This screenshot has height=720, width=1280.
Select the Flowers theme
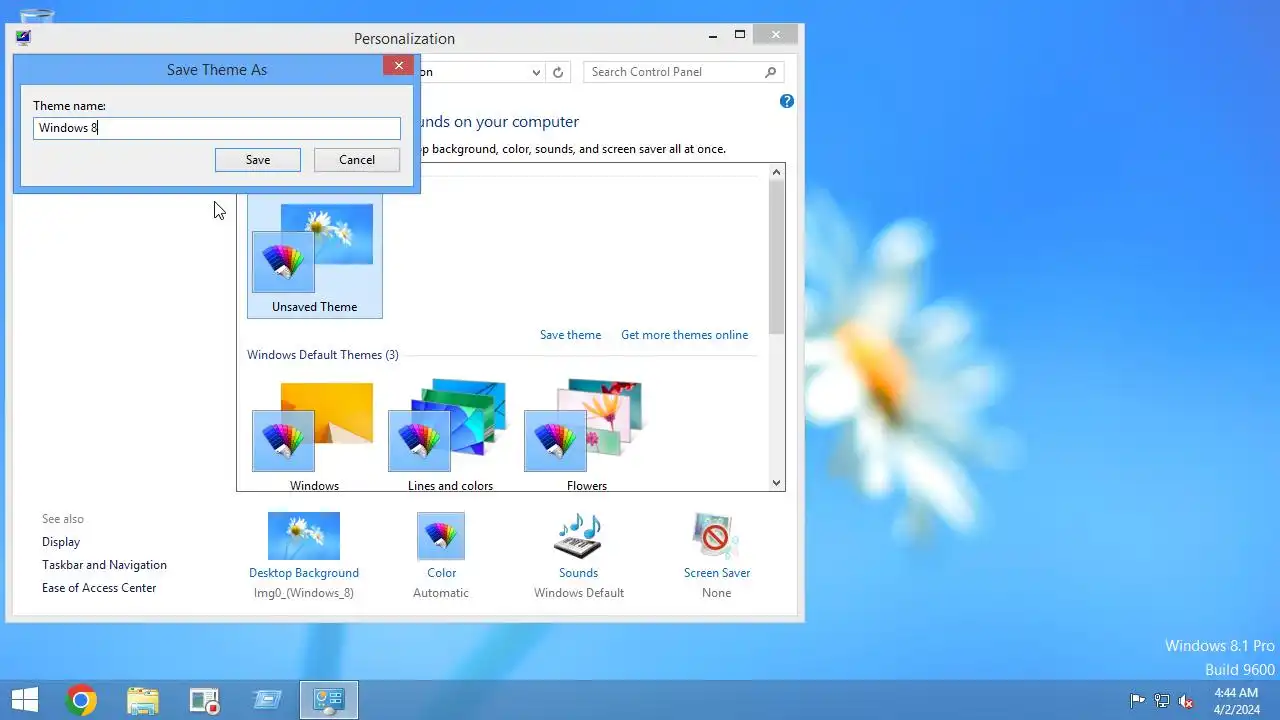(586, 435)
